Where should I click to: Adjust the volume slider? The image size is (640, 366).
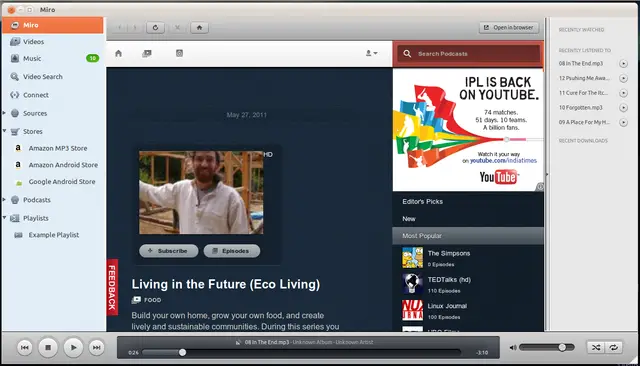547,347
